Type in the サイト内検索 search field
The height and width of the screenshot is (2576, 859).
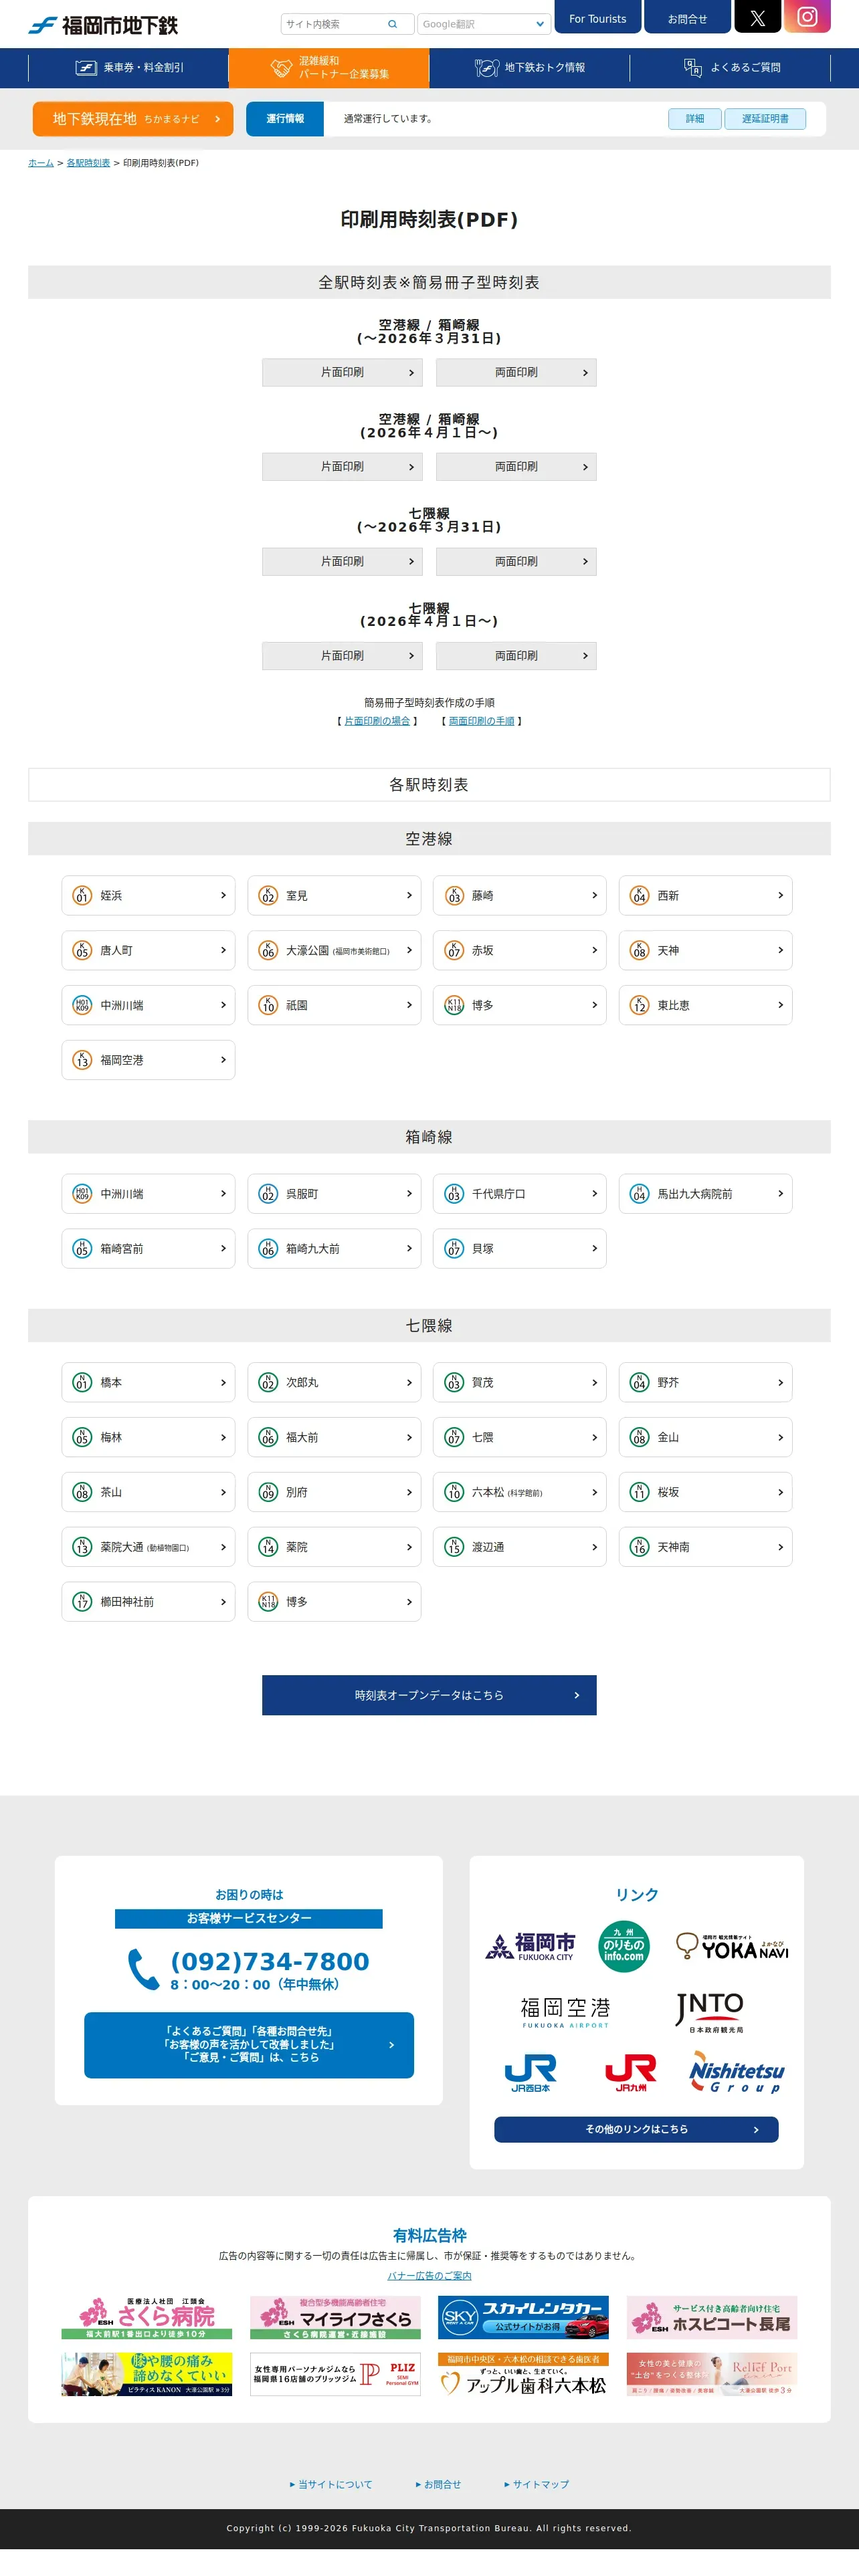tap(333, 24)
